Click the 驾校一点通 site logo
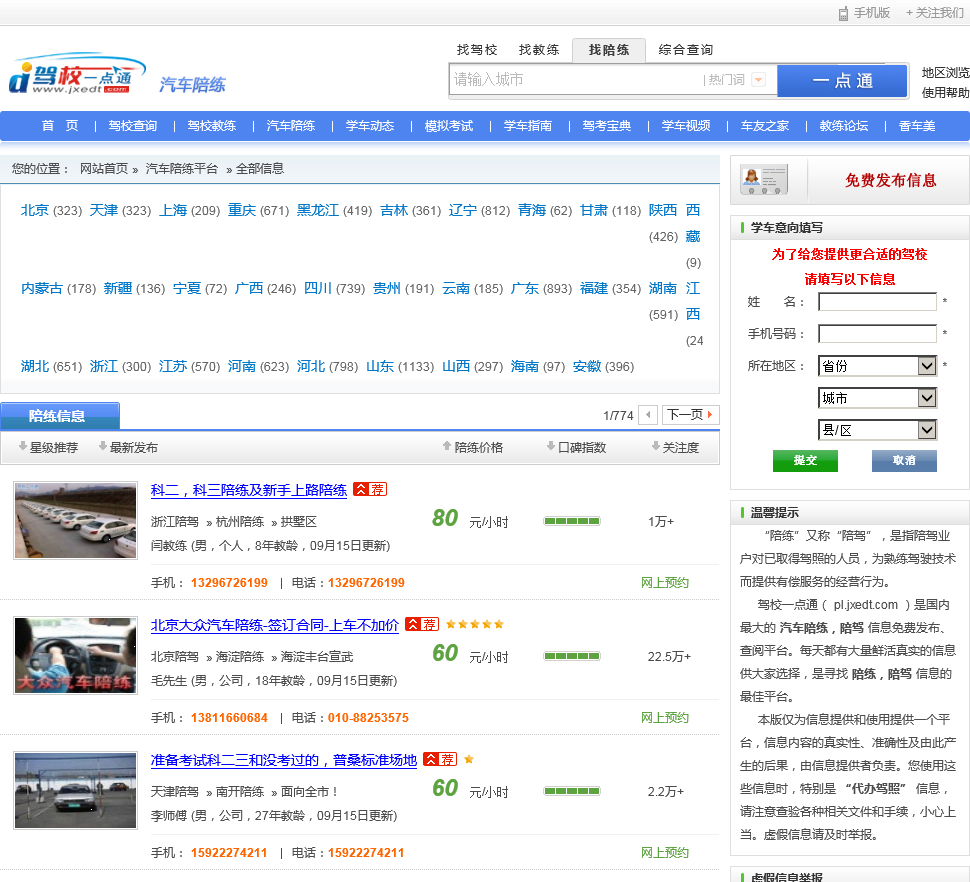This screenshot has height=882, width=970. tap(70, 77)
